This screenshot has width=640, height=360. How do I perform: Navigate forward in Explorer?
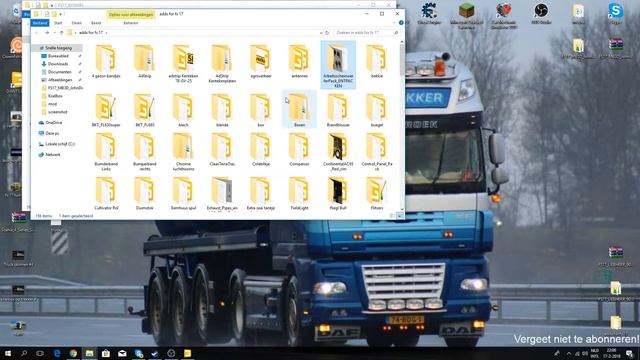[x=47, y=33]
